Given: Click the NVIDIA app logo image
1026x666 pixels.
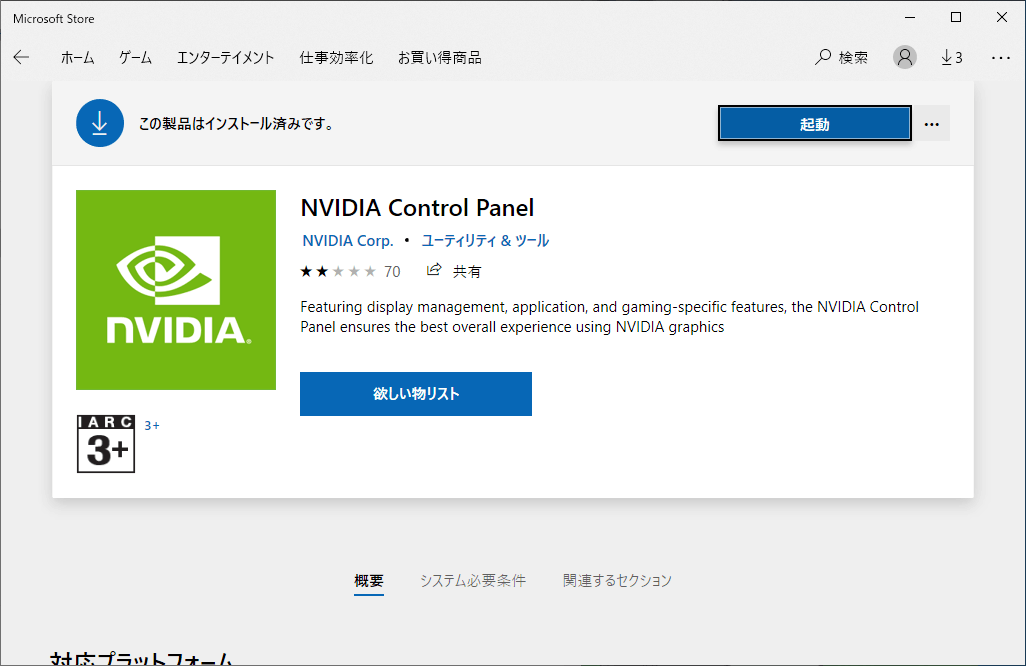Looking at the screenshot, I should (176, 290).
